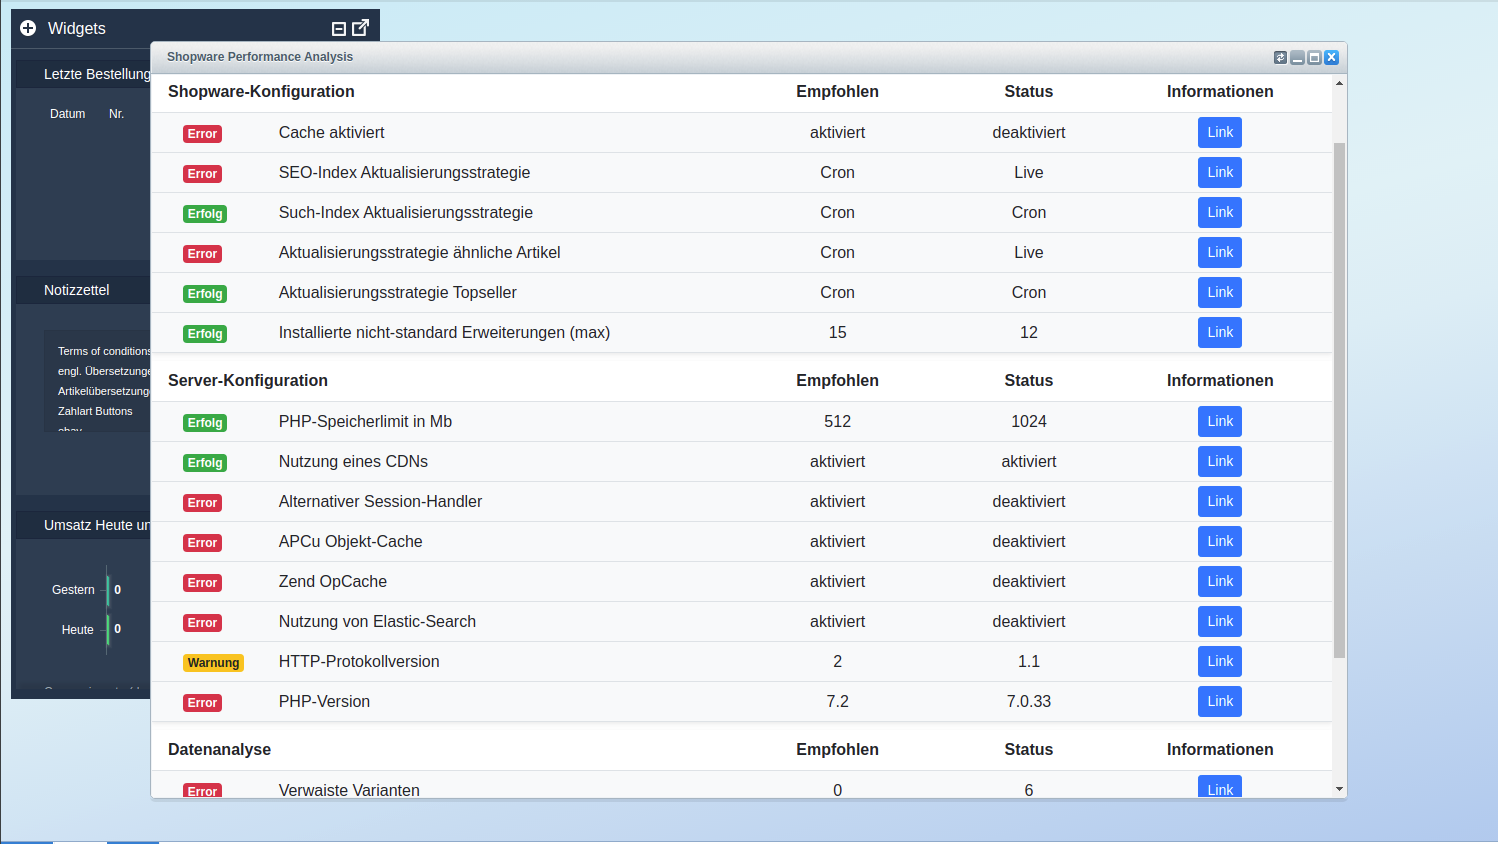The height and width of the screenshot is (844, 1498).
Task: Open the Link for PHP-Version row
Action: (1219, 702)
